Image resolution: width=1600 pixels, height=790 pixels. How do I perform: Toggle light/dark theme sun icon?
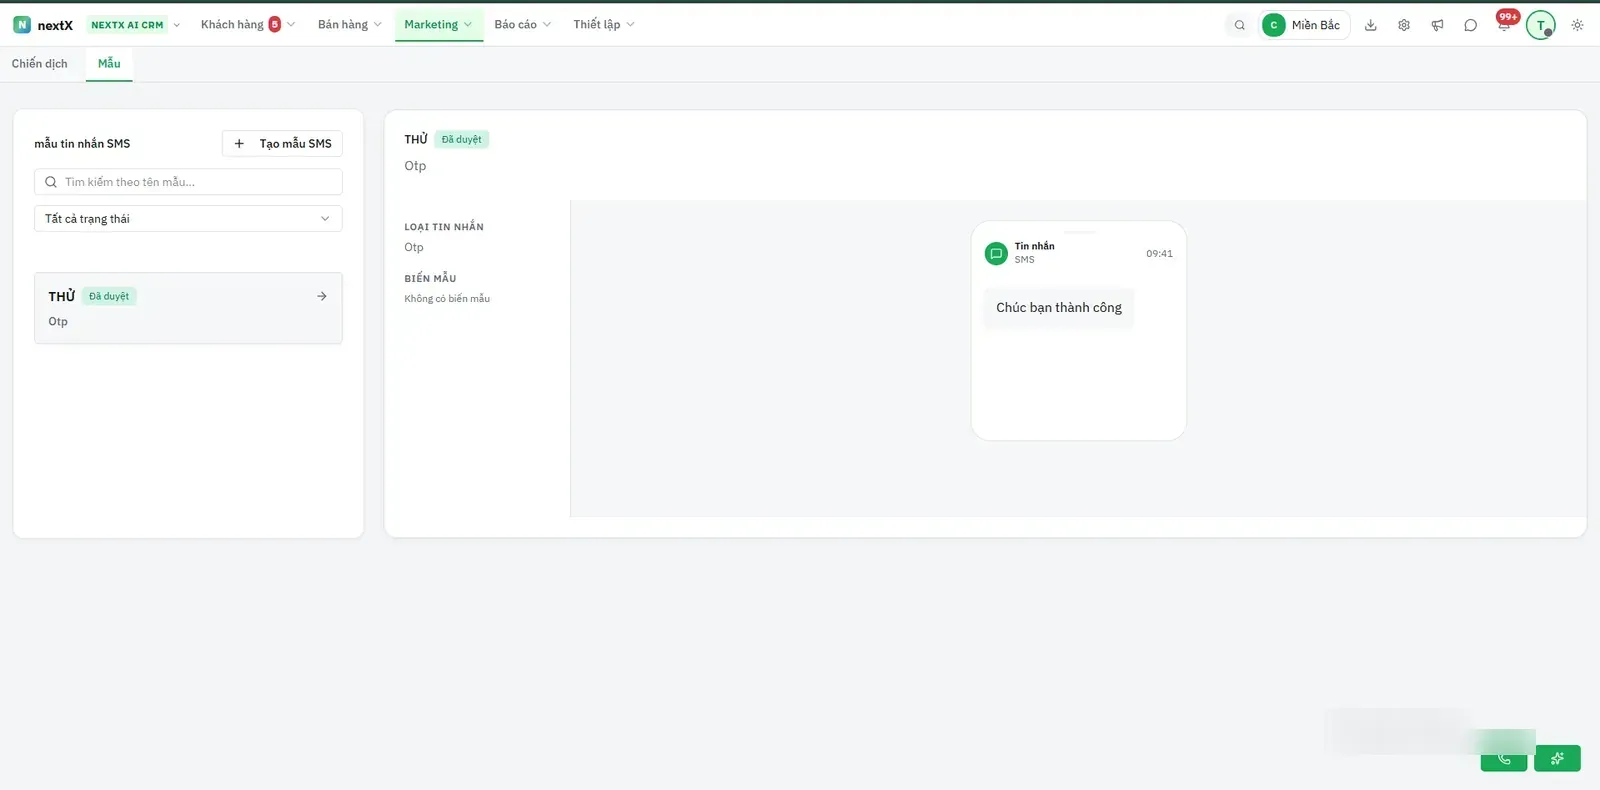1577,25
